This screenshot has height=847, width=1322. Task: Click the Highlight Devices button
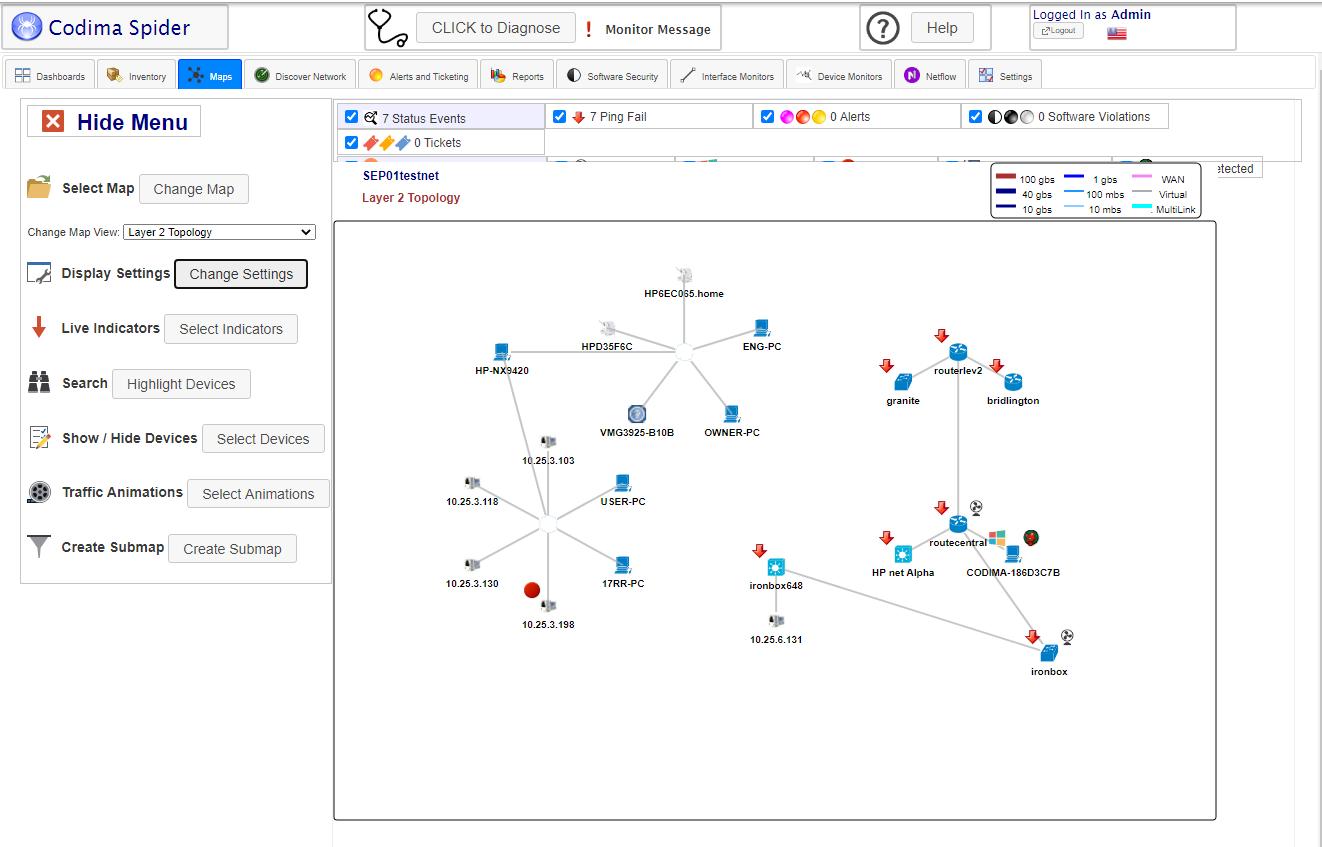pos(181,384)
